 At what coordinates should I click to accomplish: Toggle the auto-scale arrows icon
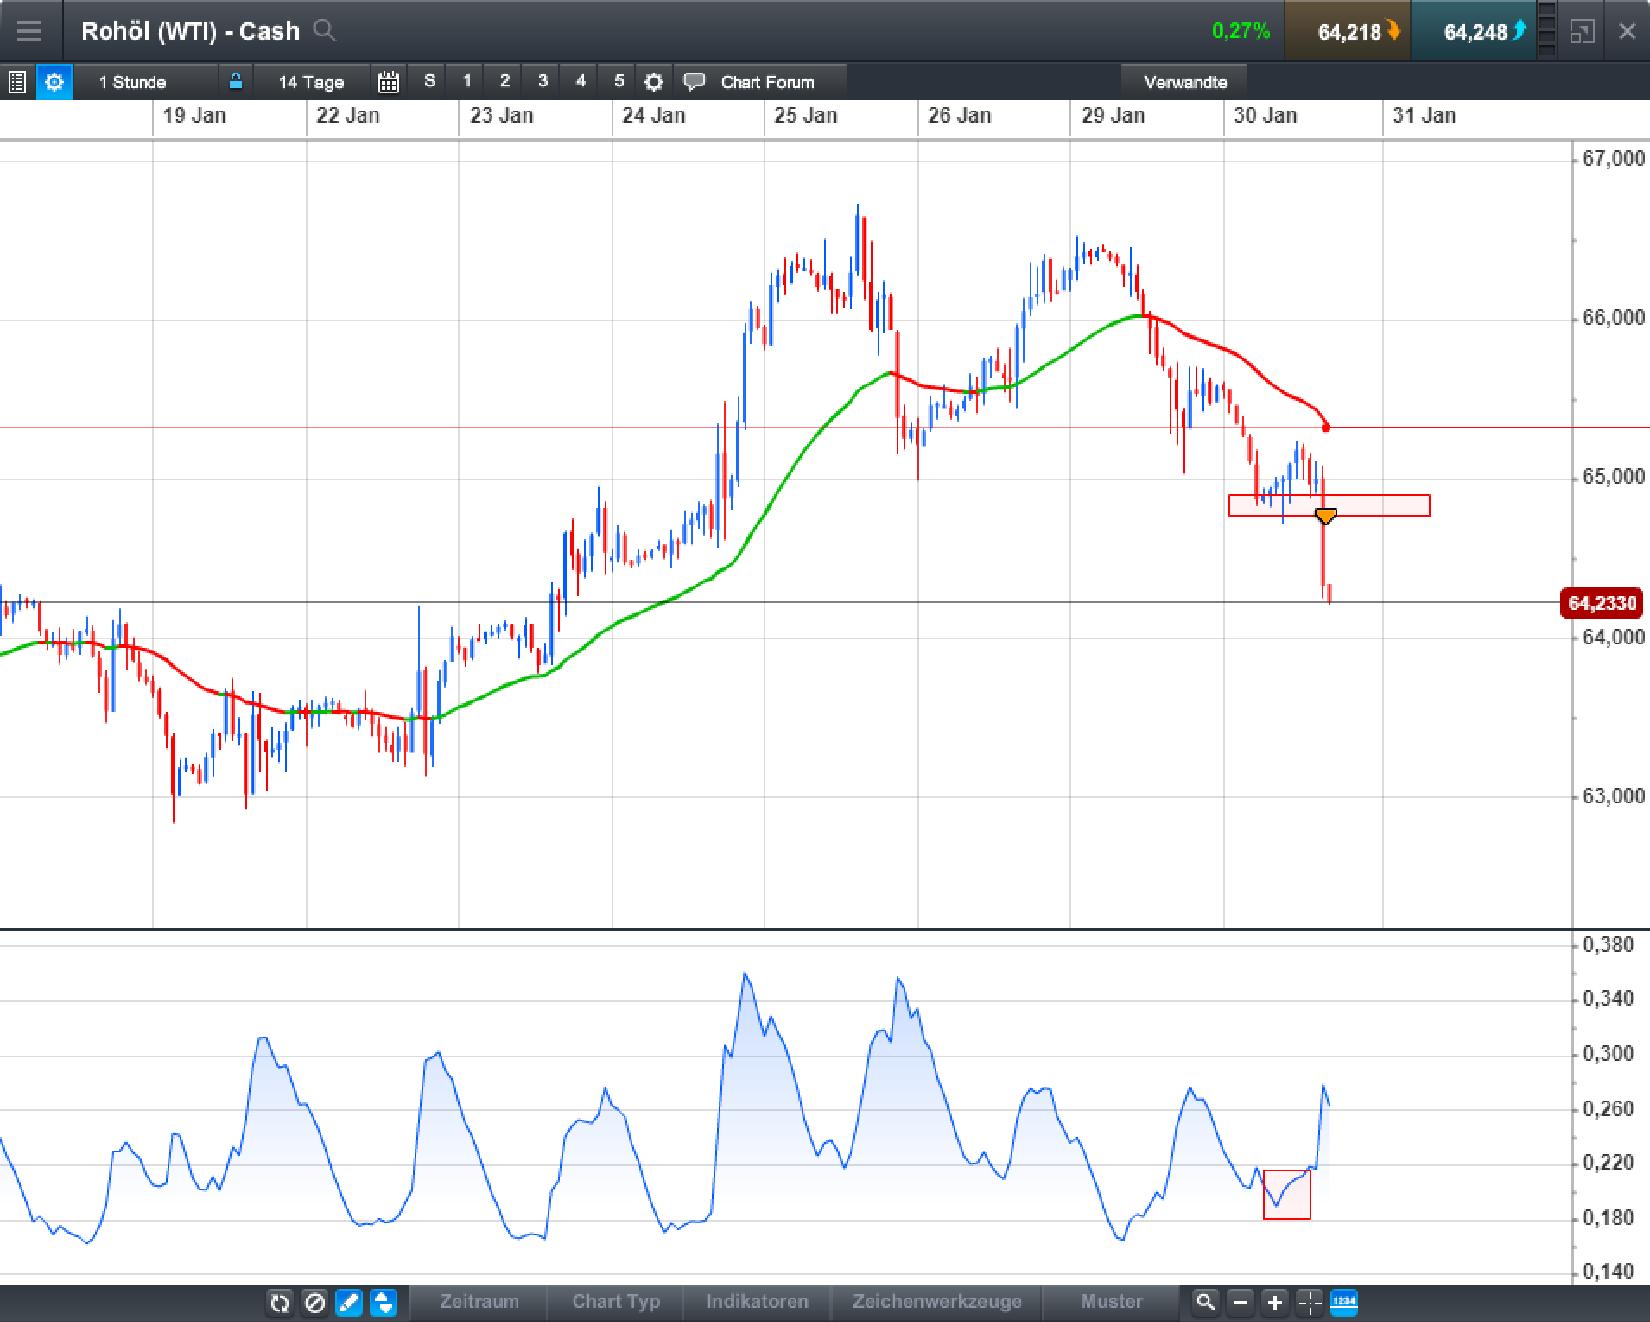[x=381, y=1303]
